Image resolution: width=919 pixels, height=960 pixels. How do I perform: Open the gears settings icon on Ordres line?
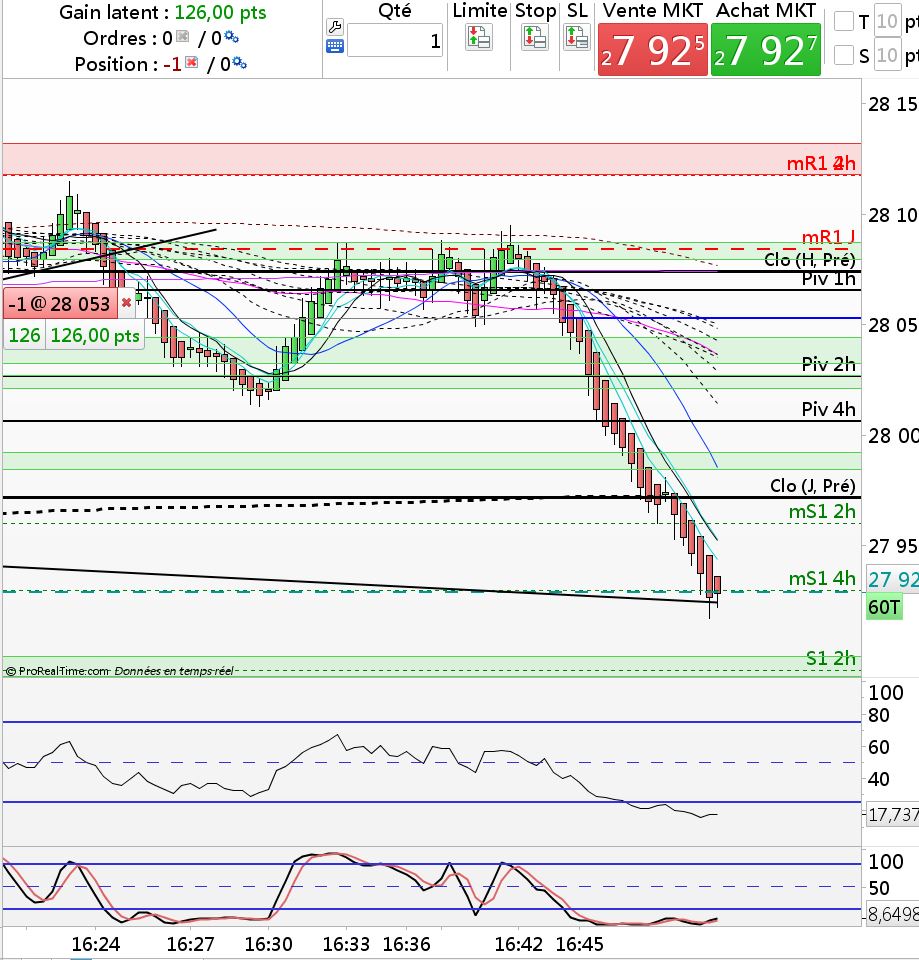tap(231, 37)
